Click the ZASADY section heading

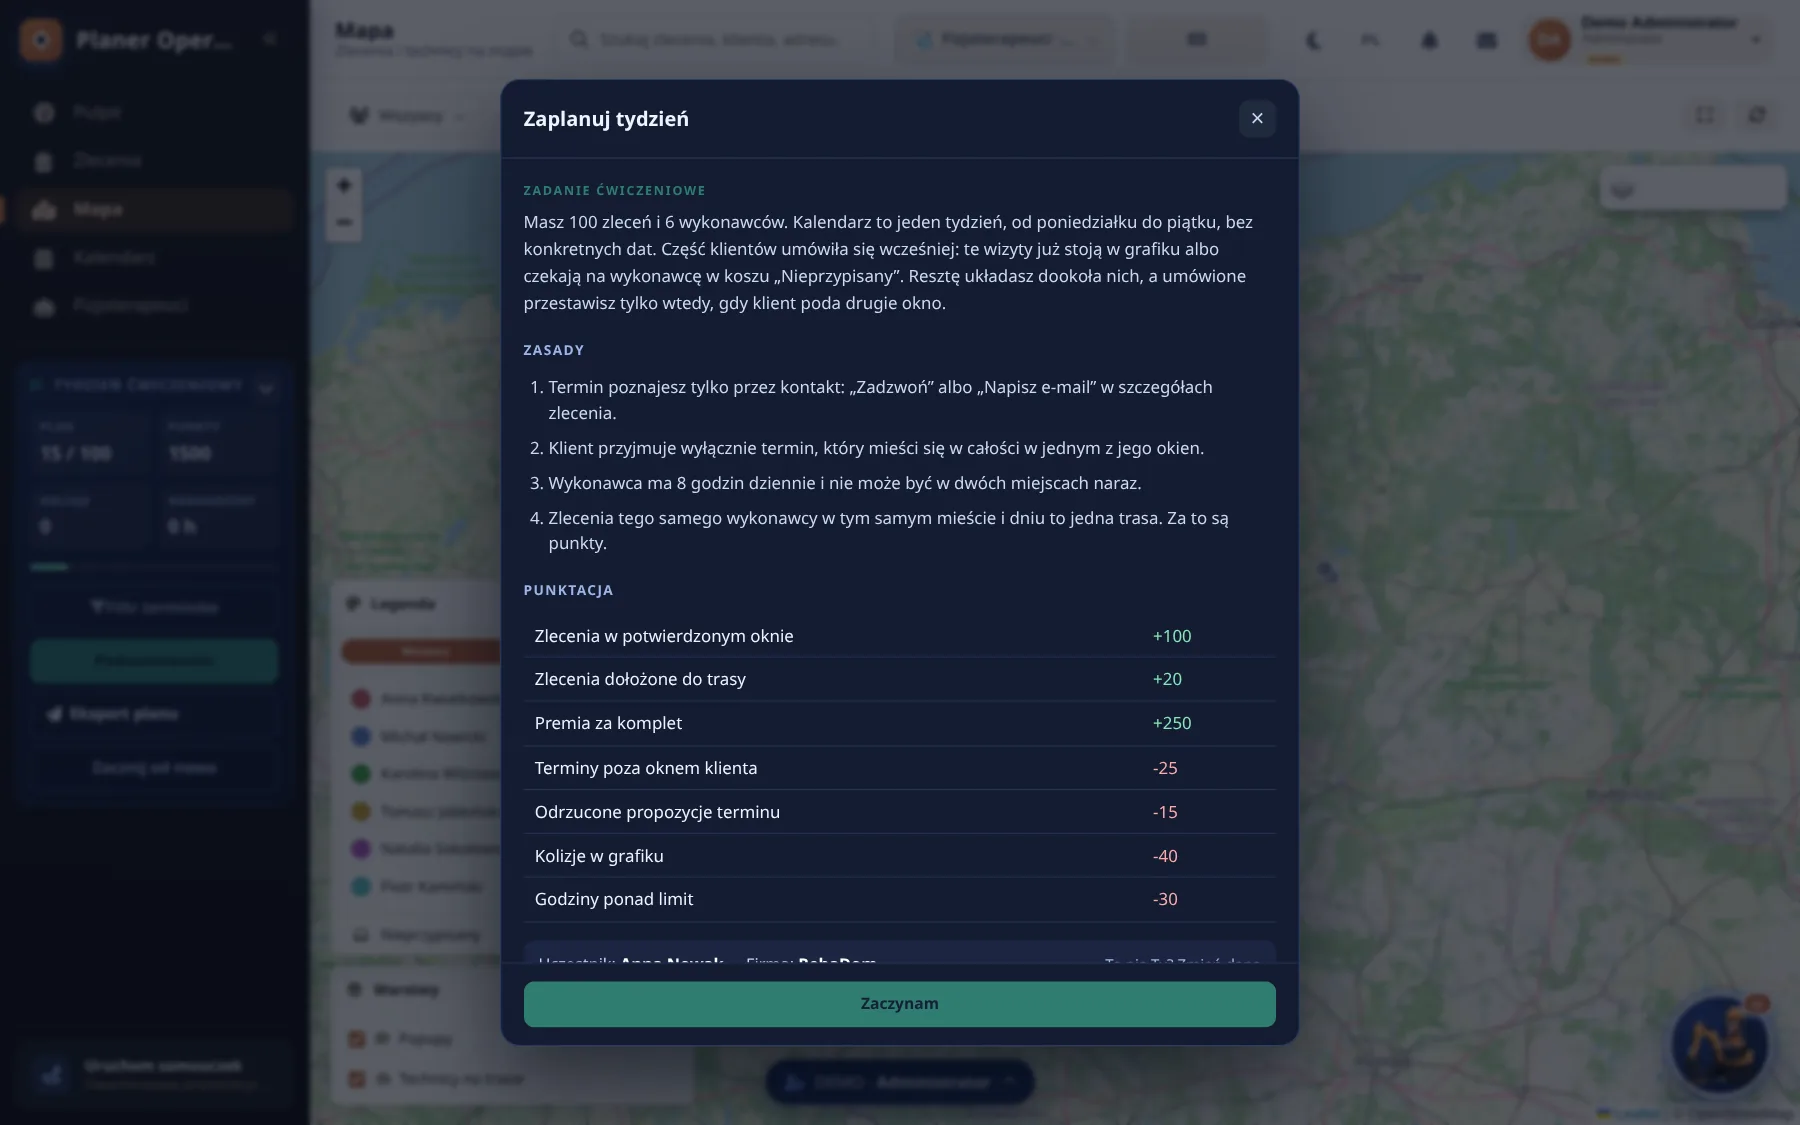[554, 350]
